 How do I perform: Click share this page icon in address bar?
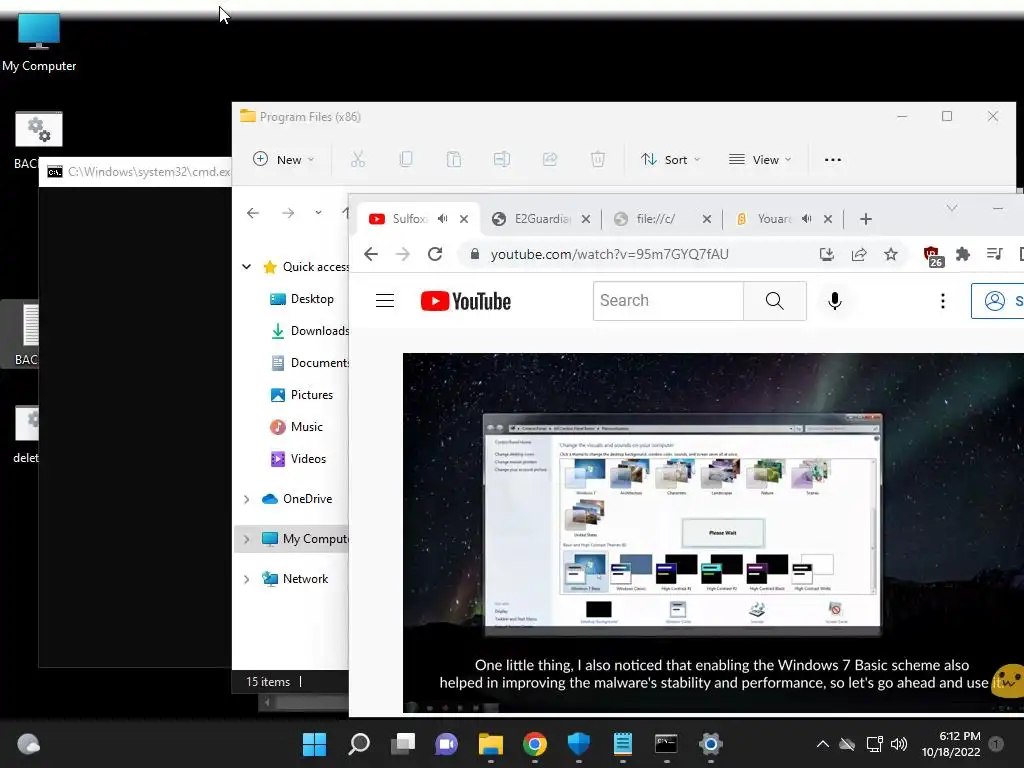859,254
